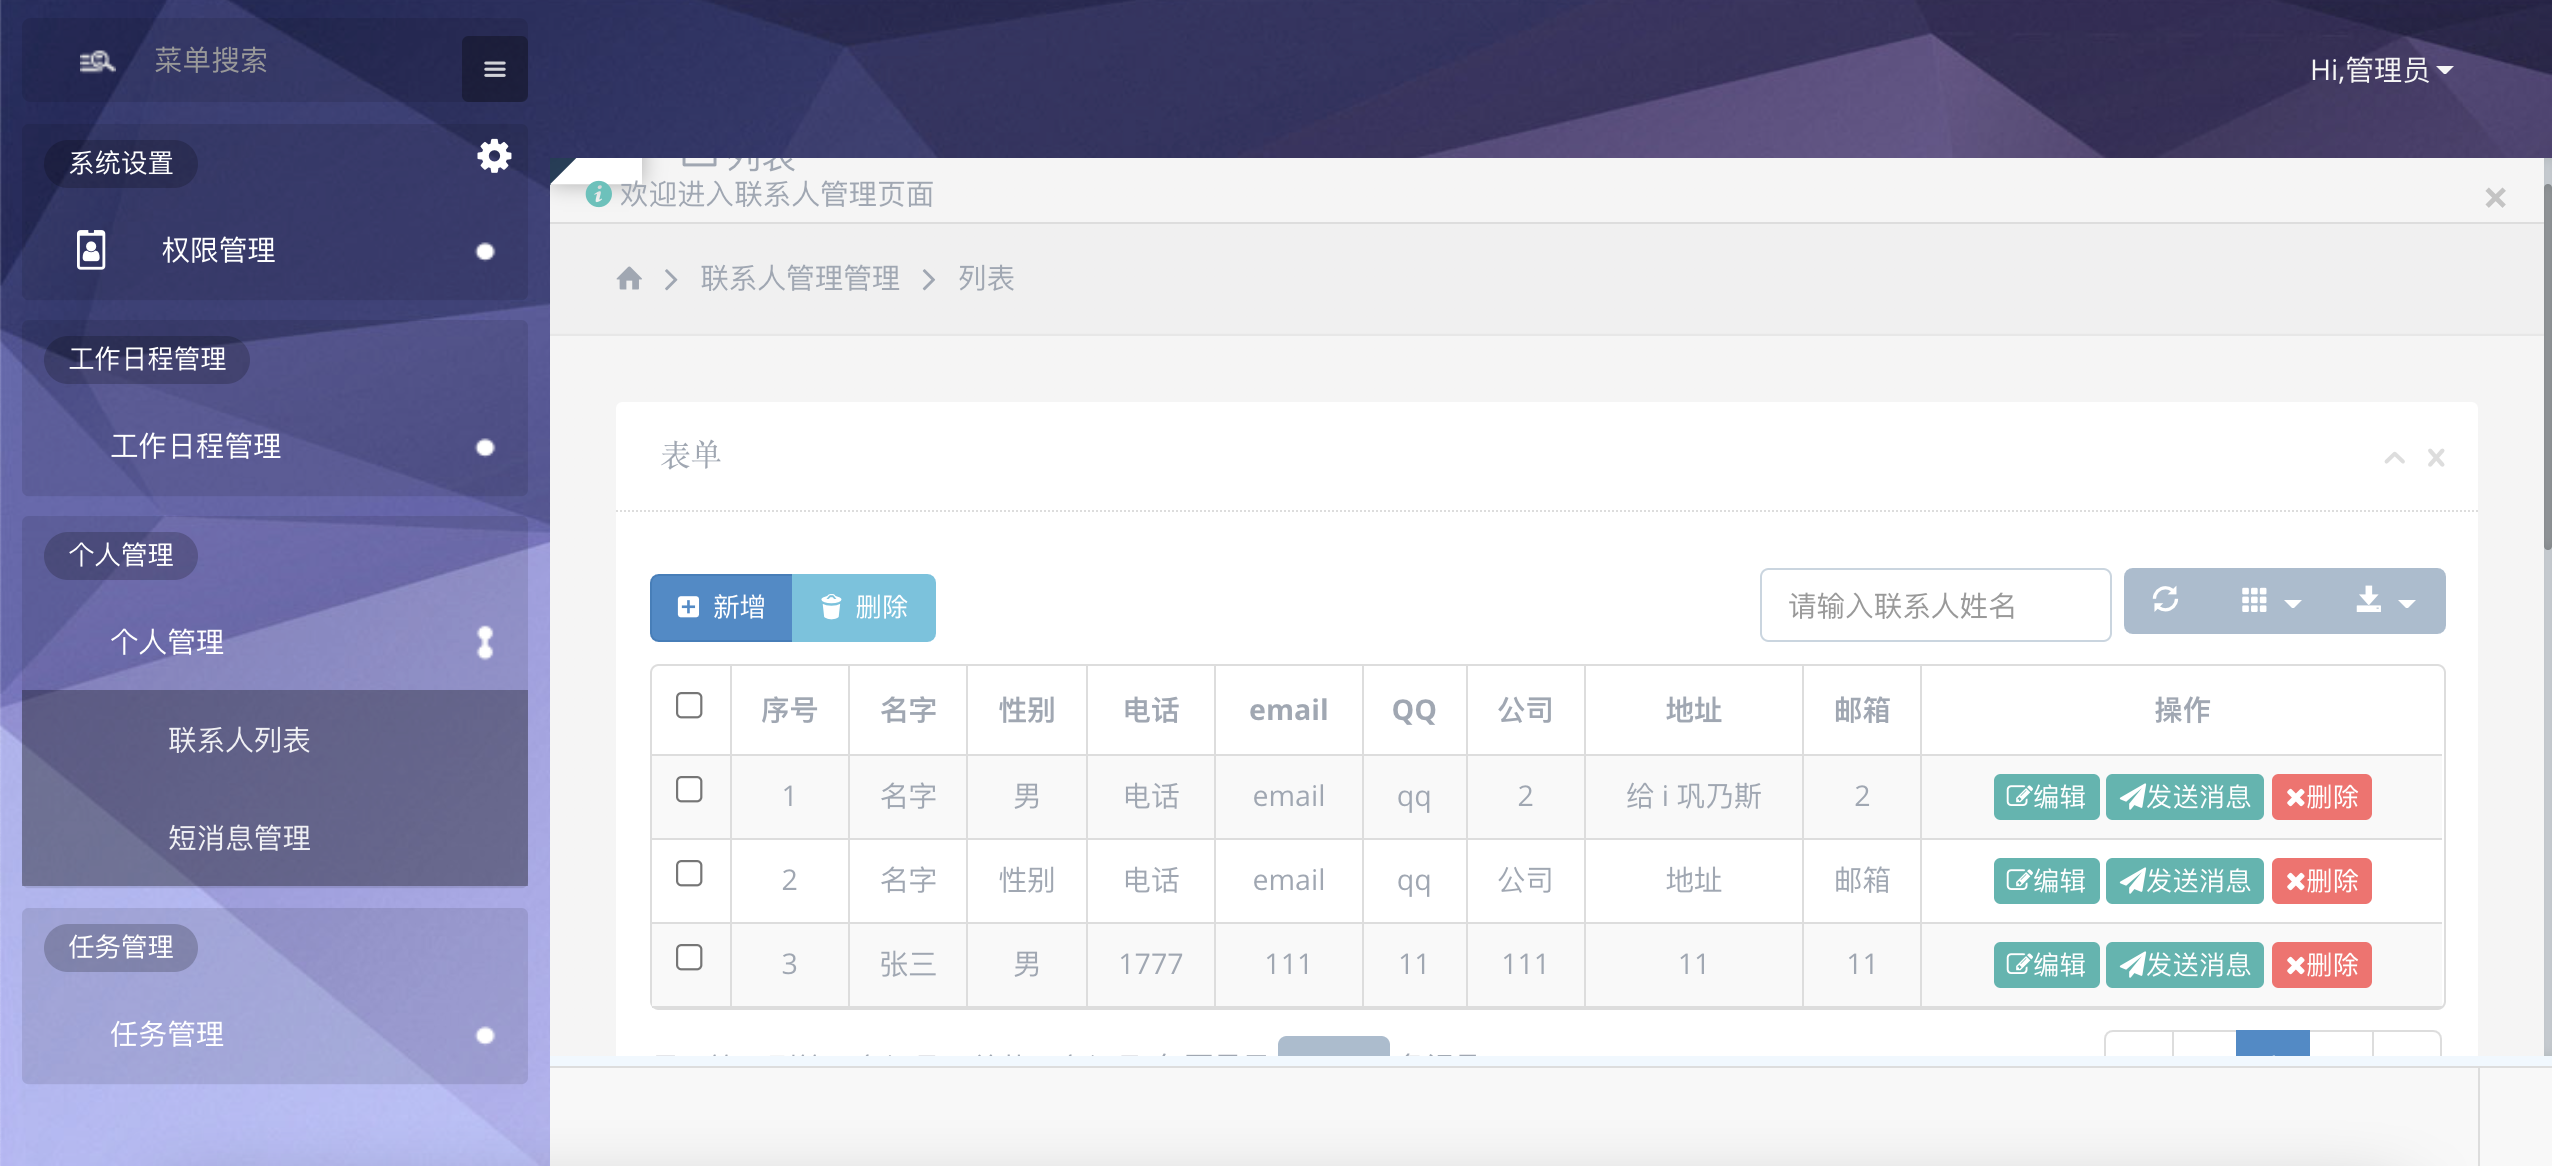Click the 权限管理 ID badge icon
Screen dimensions: 2558x1166
[x=91, y=249]
